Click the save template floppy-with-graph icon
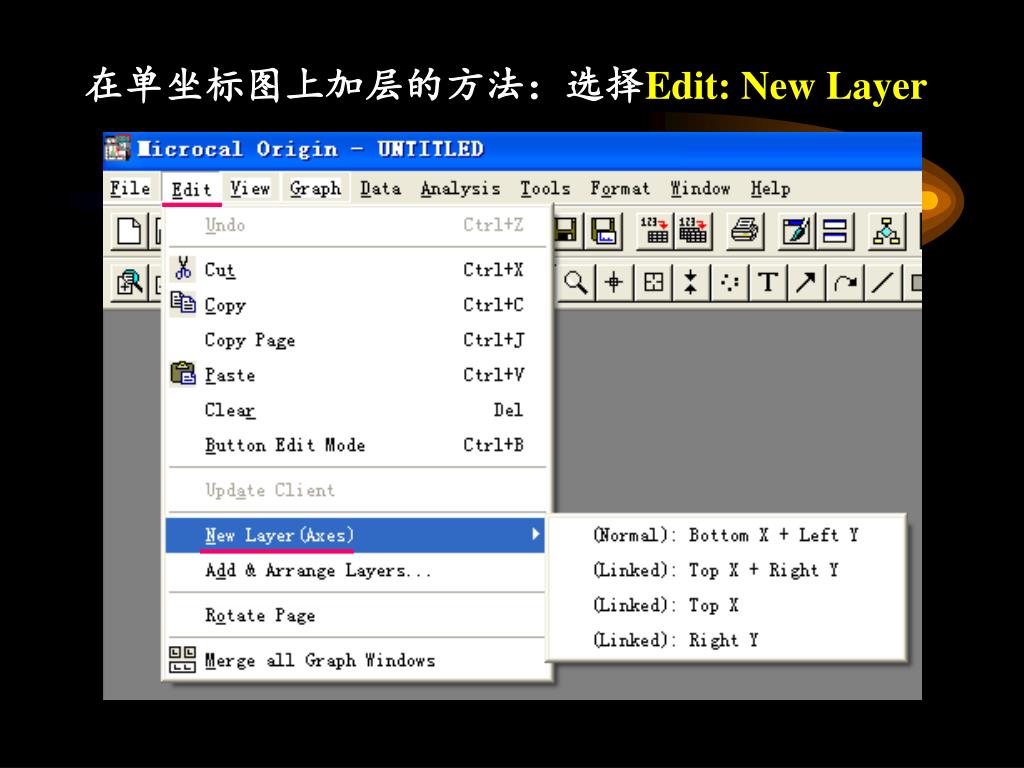1024x768 pixels. 603,231
